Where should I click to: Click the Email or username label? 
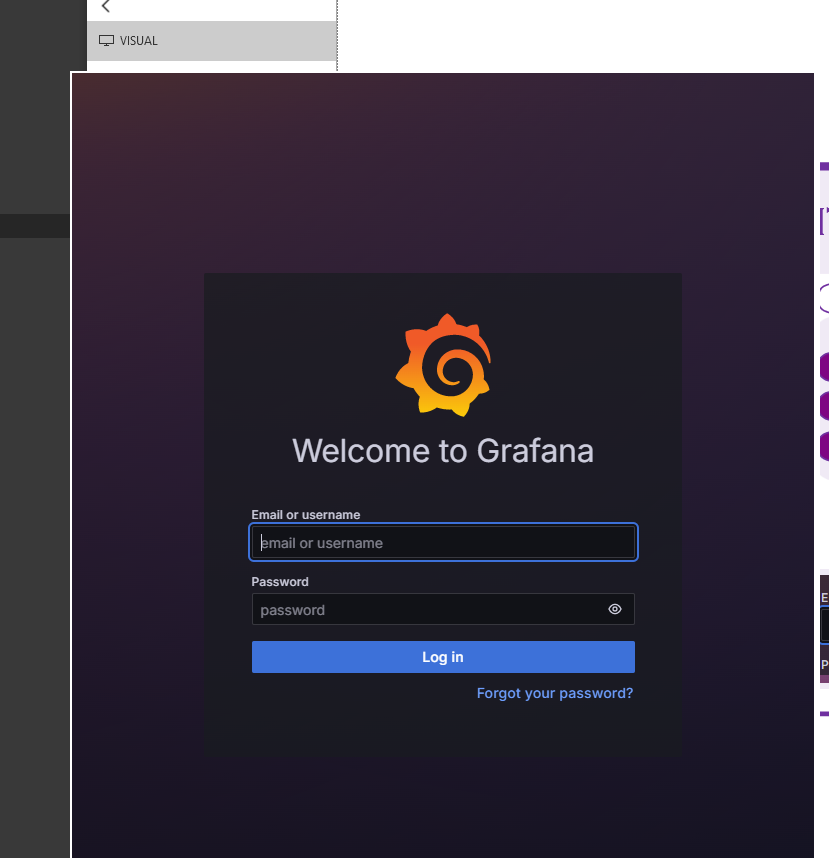point(305,515)
